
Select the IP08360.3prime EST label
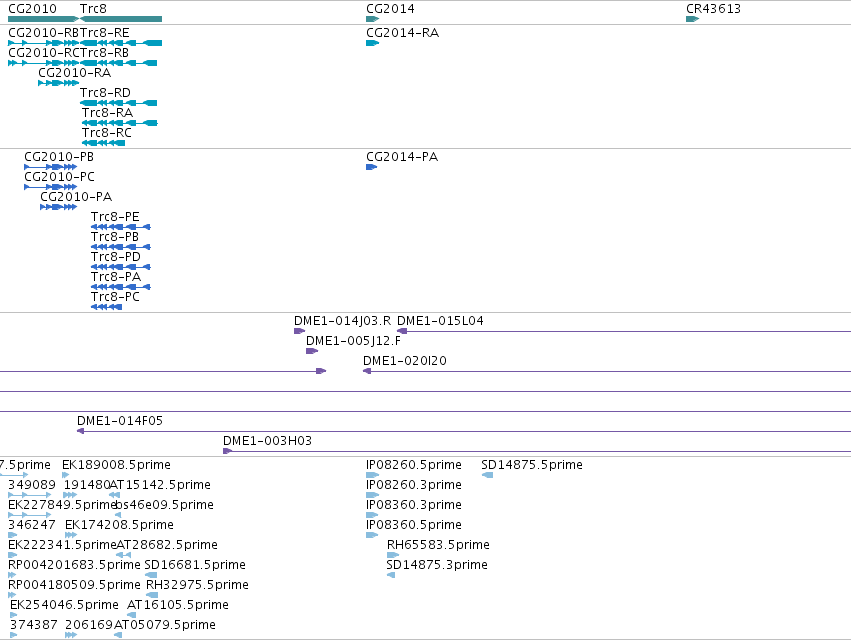pos(414,505)
